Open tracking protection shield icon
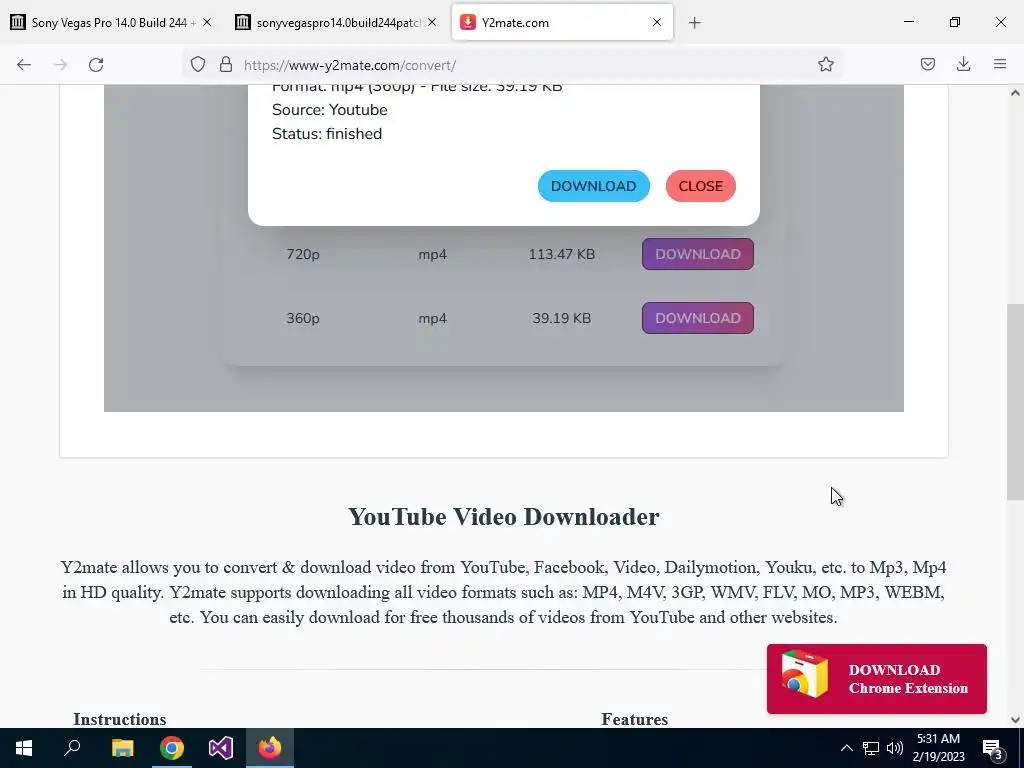 [198, 64]
